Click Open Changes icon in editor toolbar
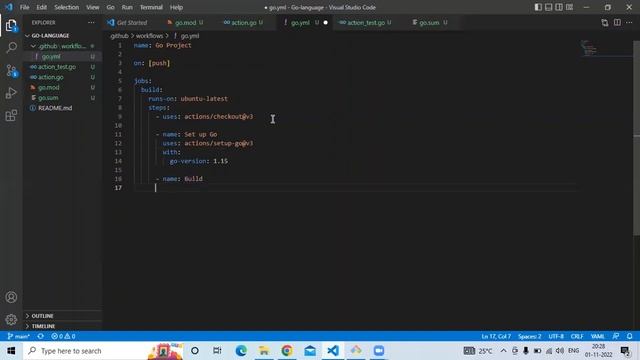 point(604,23)
